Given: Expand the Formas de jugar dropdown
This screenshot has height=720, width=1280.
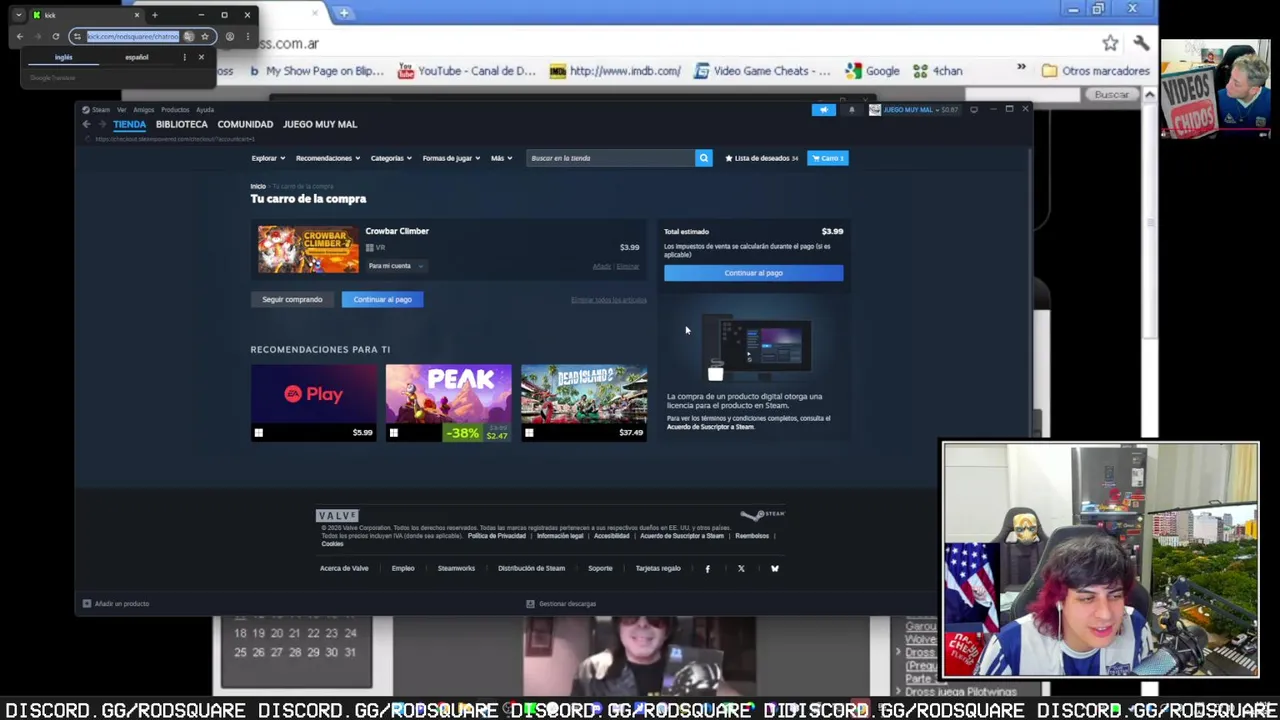Looking at the screenshot, I should (x=451, y=158).
